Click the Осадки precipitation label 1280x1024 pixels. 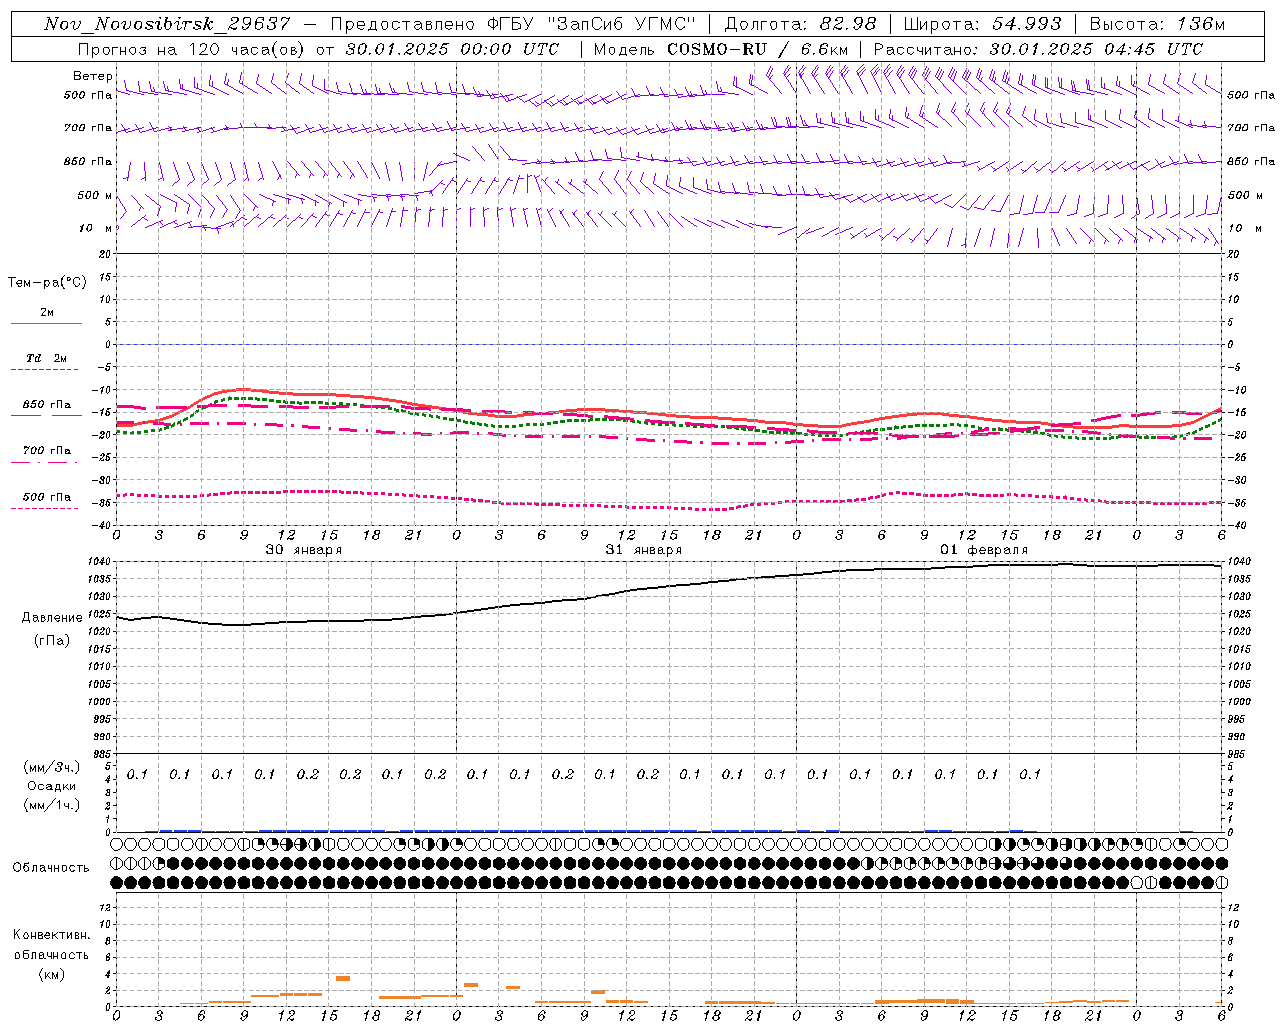pyautogui.click(x=53, y=786)
